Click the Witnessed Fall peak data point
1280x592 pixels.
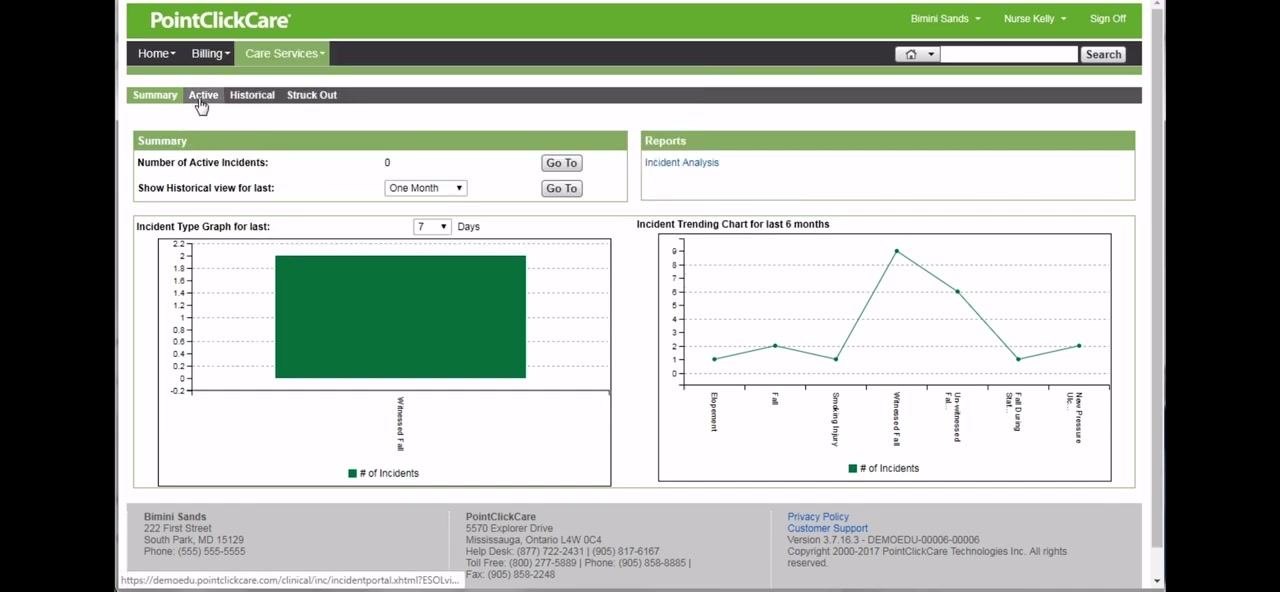896,251
